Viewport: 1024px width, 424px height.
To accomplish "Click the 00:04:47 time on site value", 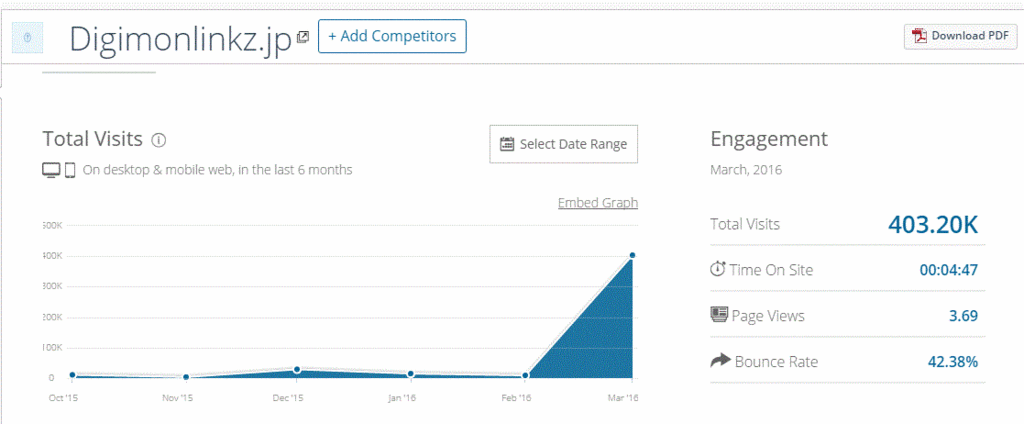I will (949, 270).
